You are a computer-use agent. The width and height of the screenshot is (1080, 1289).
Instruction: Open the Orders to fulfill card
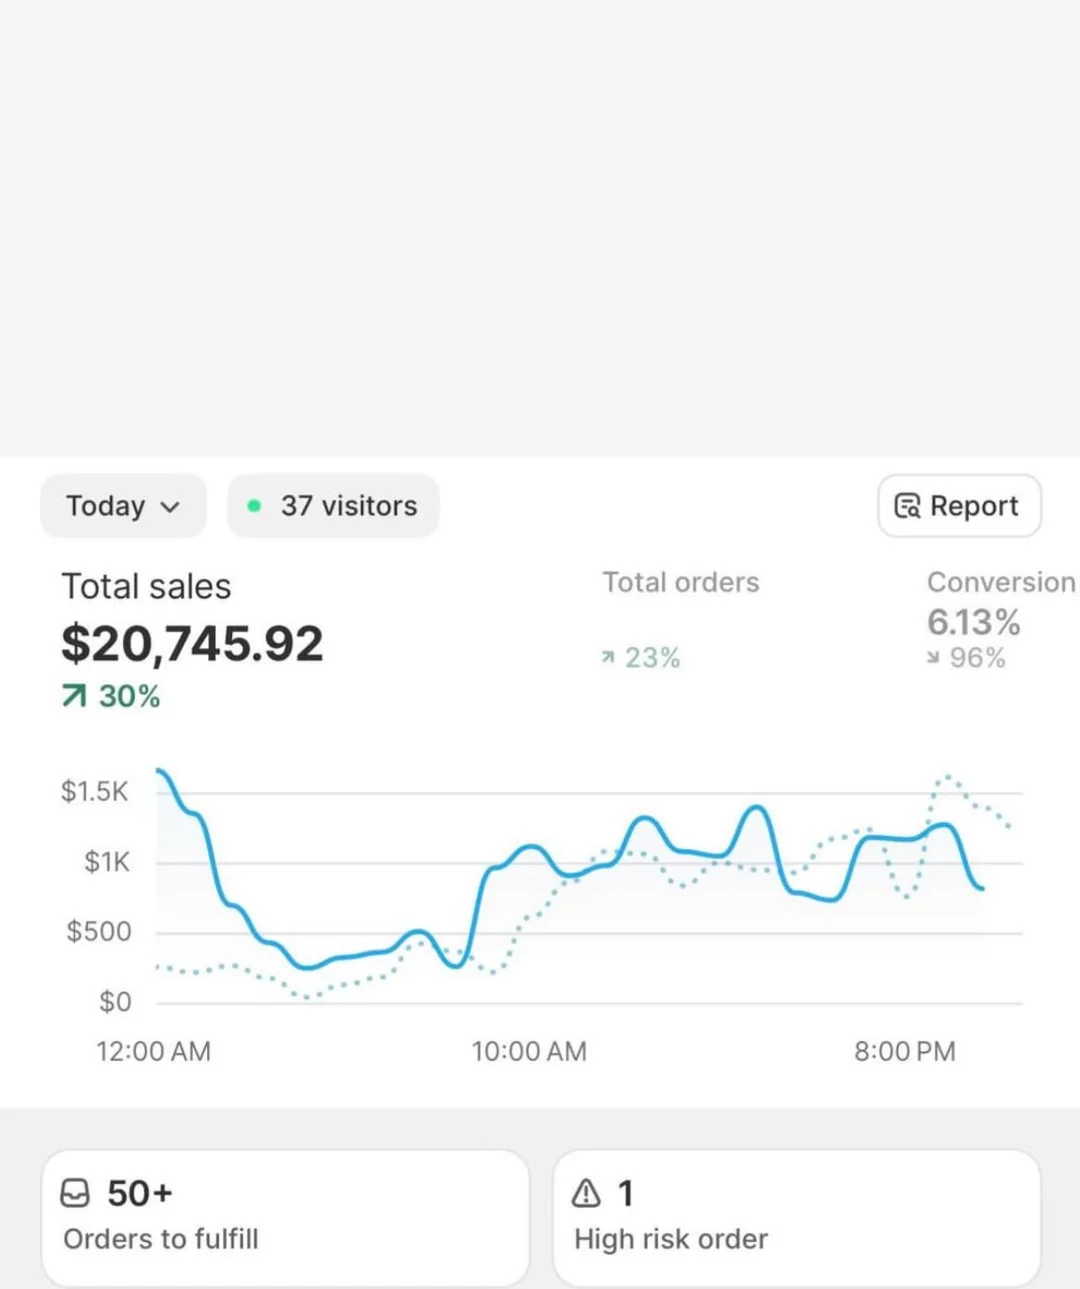point(285,1217)
